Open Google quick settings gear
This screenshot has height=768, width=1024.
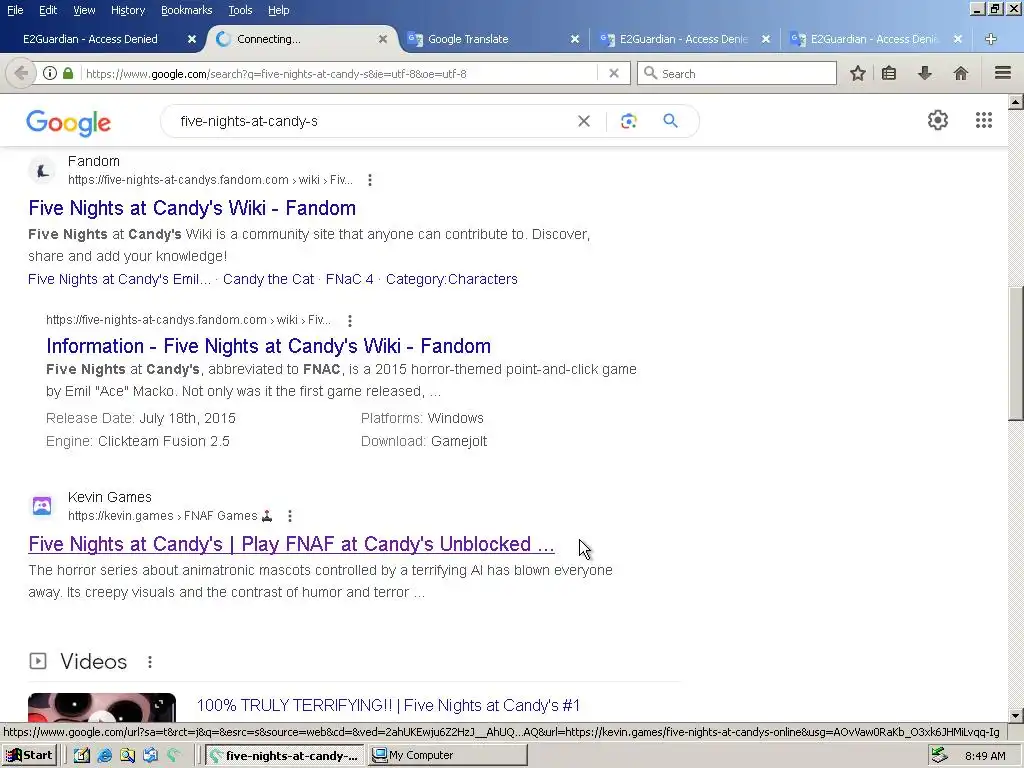(938, 120)
